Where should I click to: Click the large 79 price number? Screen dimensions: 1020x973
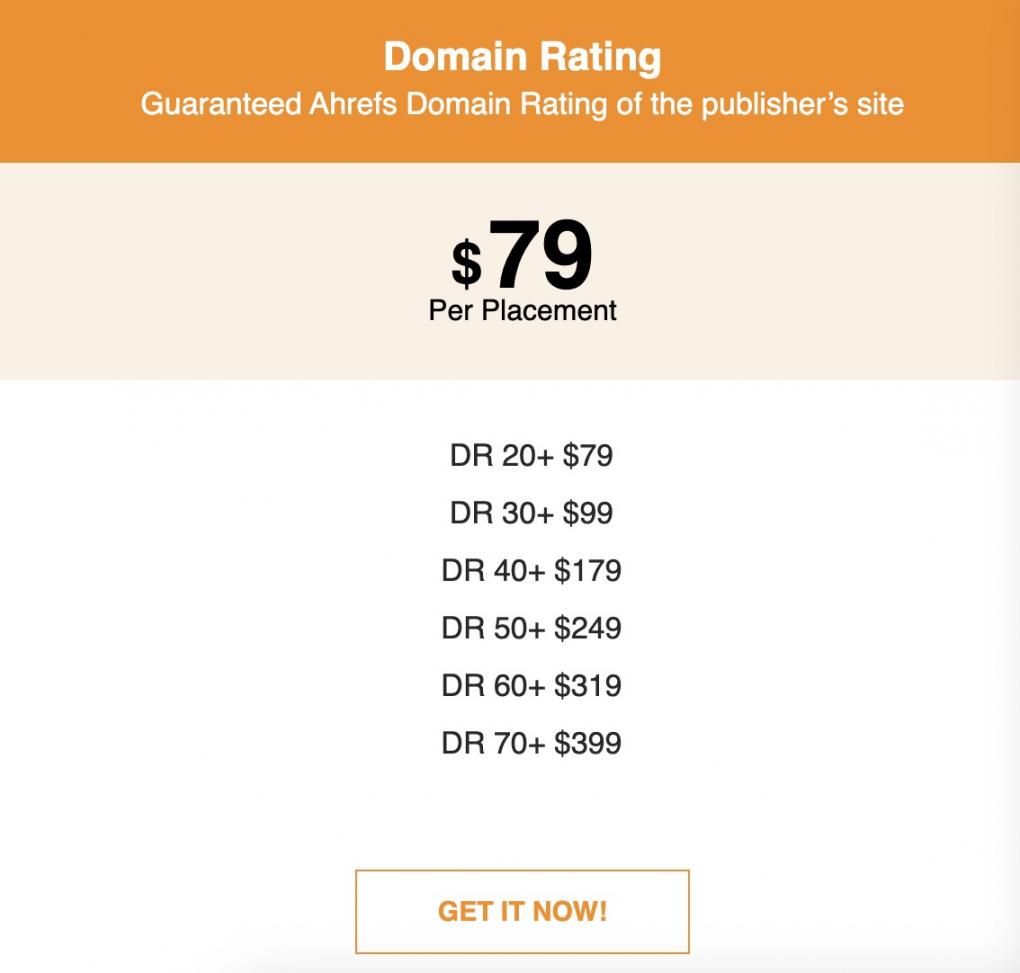pyautogui.click(x=541, y=257)
